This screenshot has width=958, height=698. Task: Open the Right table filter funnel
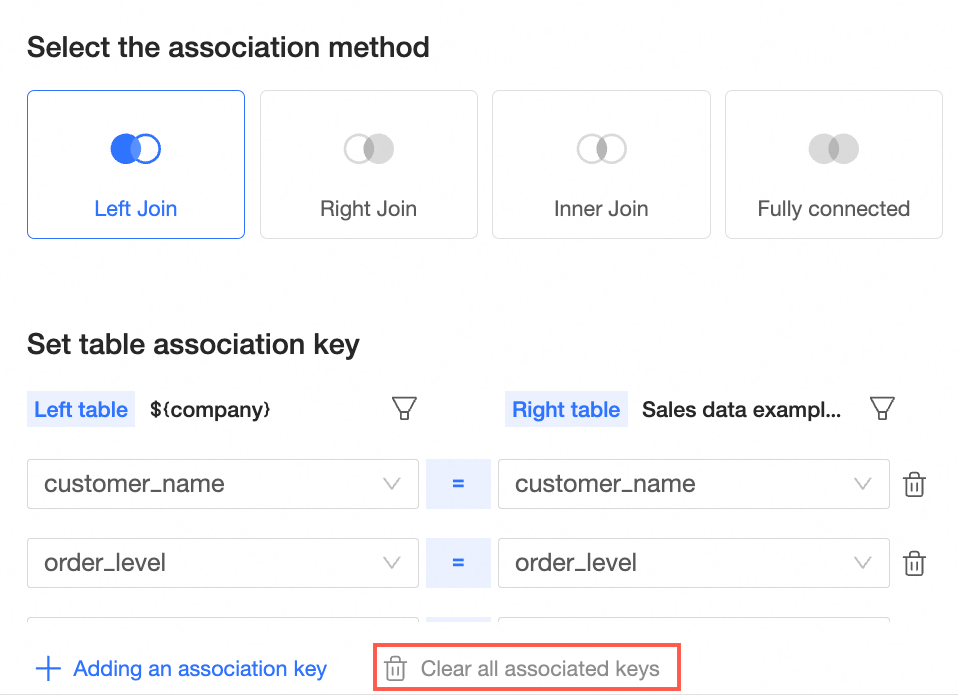[x=882, y=408]
